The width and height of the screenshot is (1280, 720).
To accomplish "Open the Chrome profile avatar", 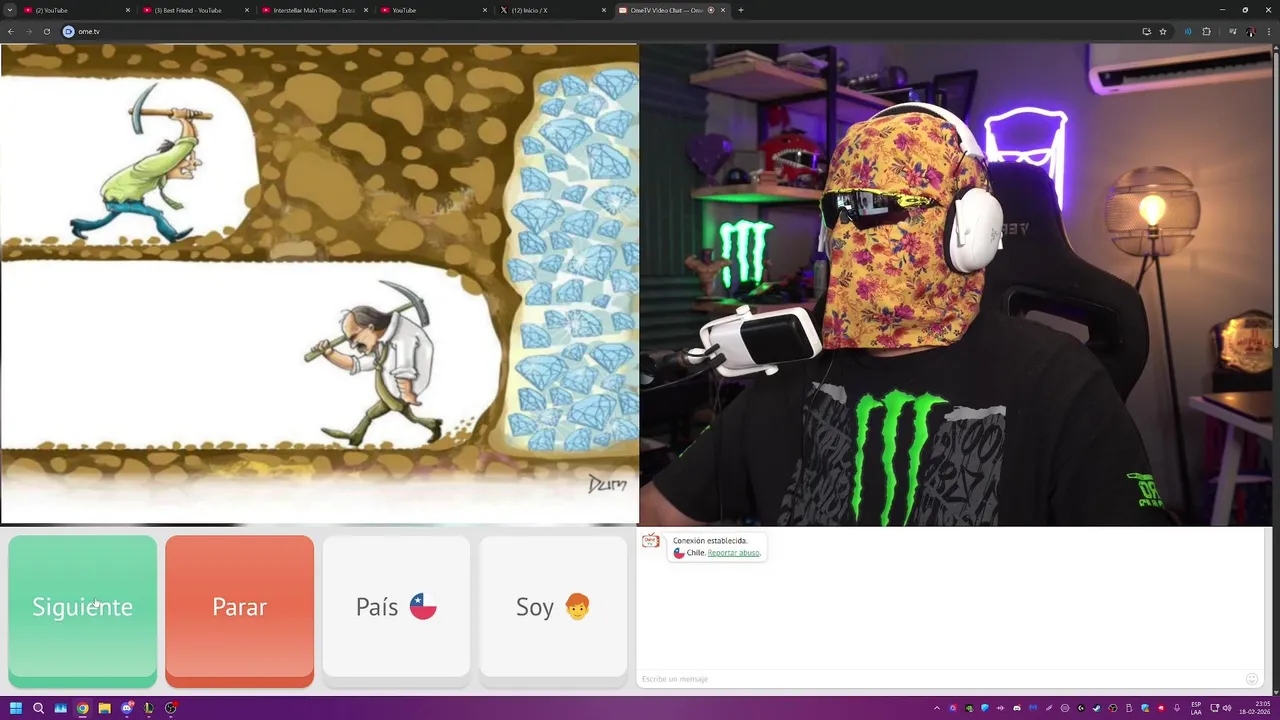I will coord(1251,31).
